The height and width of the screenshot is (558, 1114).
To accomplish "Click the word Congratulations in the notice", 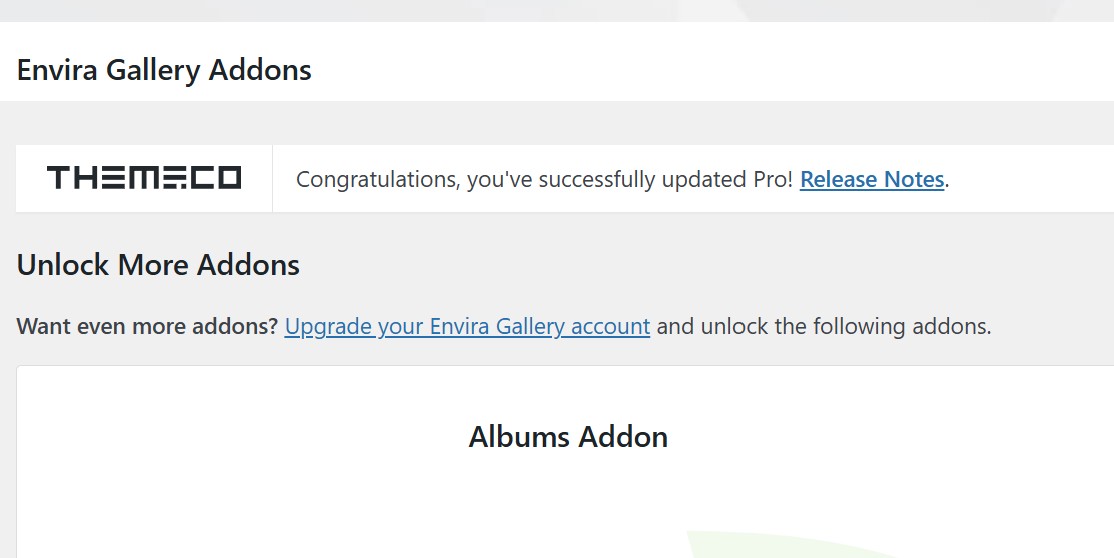I will (377, 180).
